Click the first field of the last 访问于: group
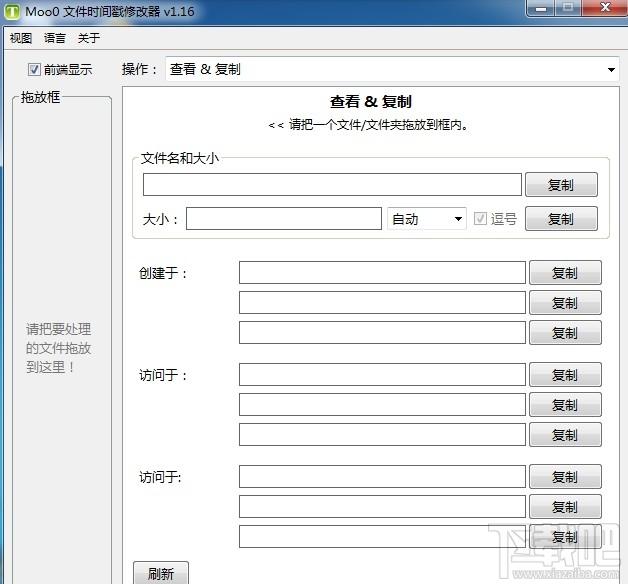Viewport: 628px width, 584px height. [x=382, y=477]
